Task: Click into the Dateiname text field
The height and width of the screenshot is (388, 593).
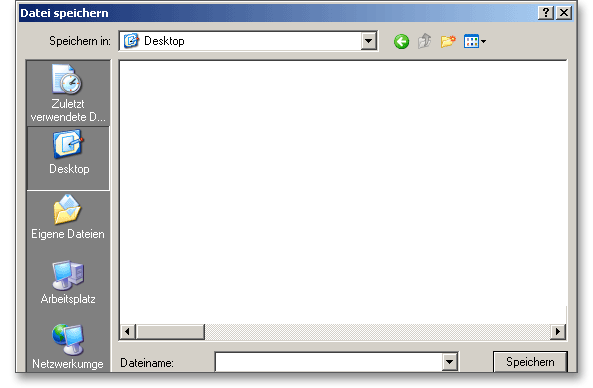Action: [329, 362]
